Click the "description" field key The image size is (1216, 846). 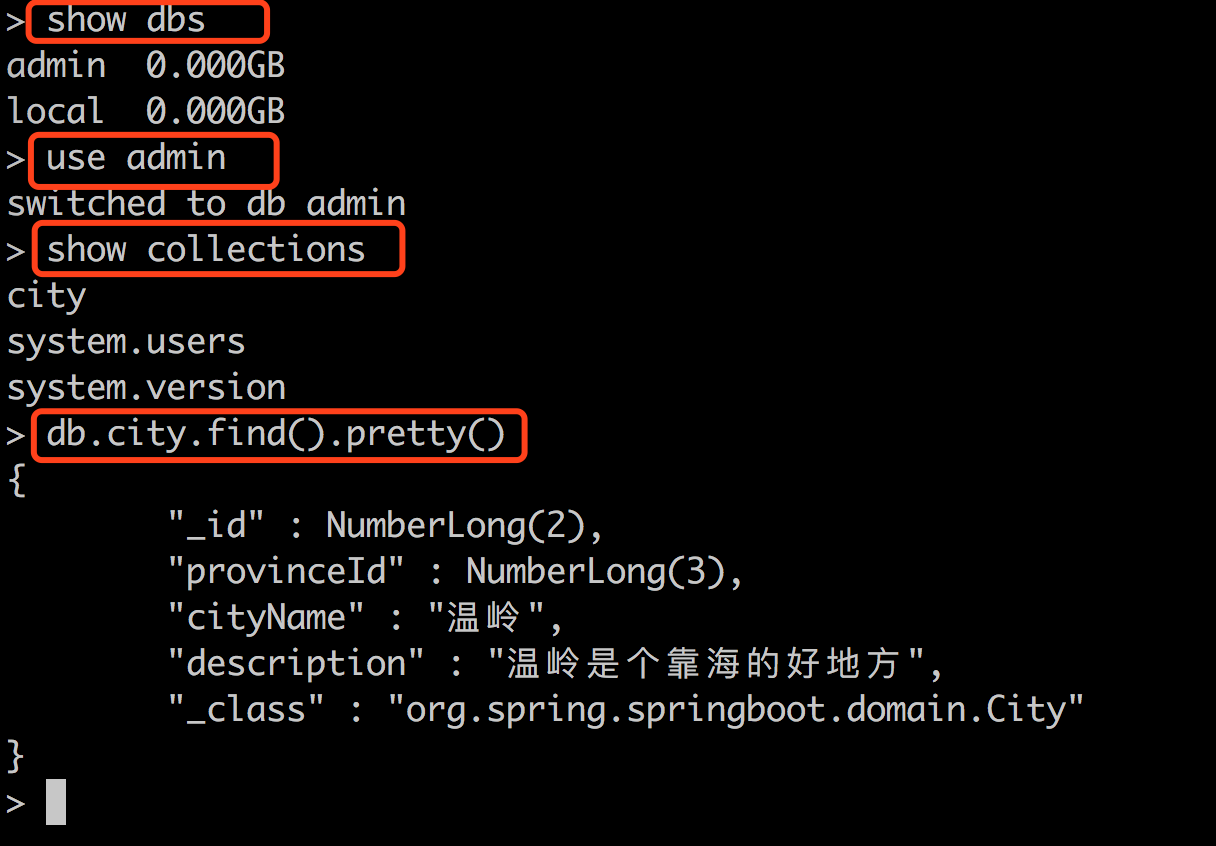click(296, 664)
